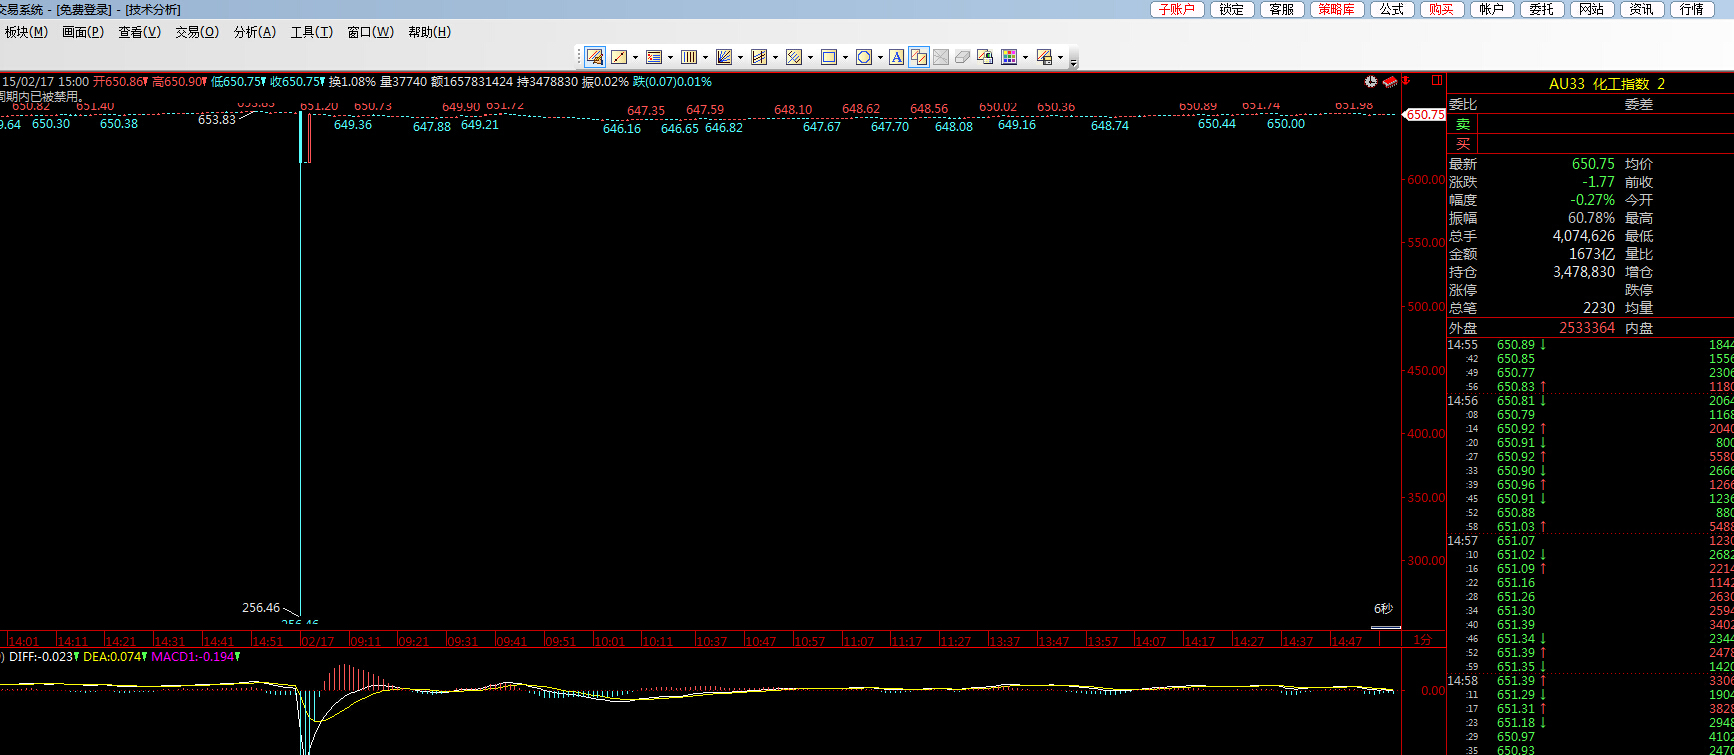Viewport: 1734px width, 755px height.
Task: Click the 委托 button in top bar
Action: click(x=1541, y=9)
